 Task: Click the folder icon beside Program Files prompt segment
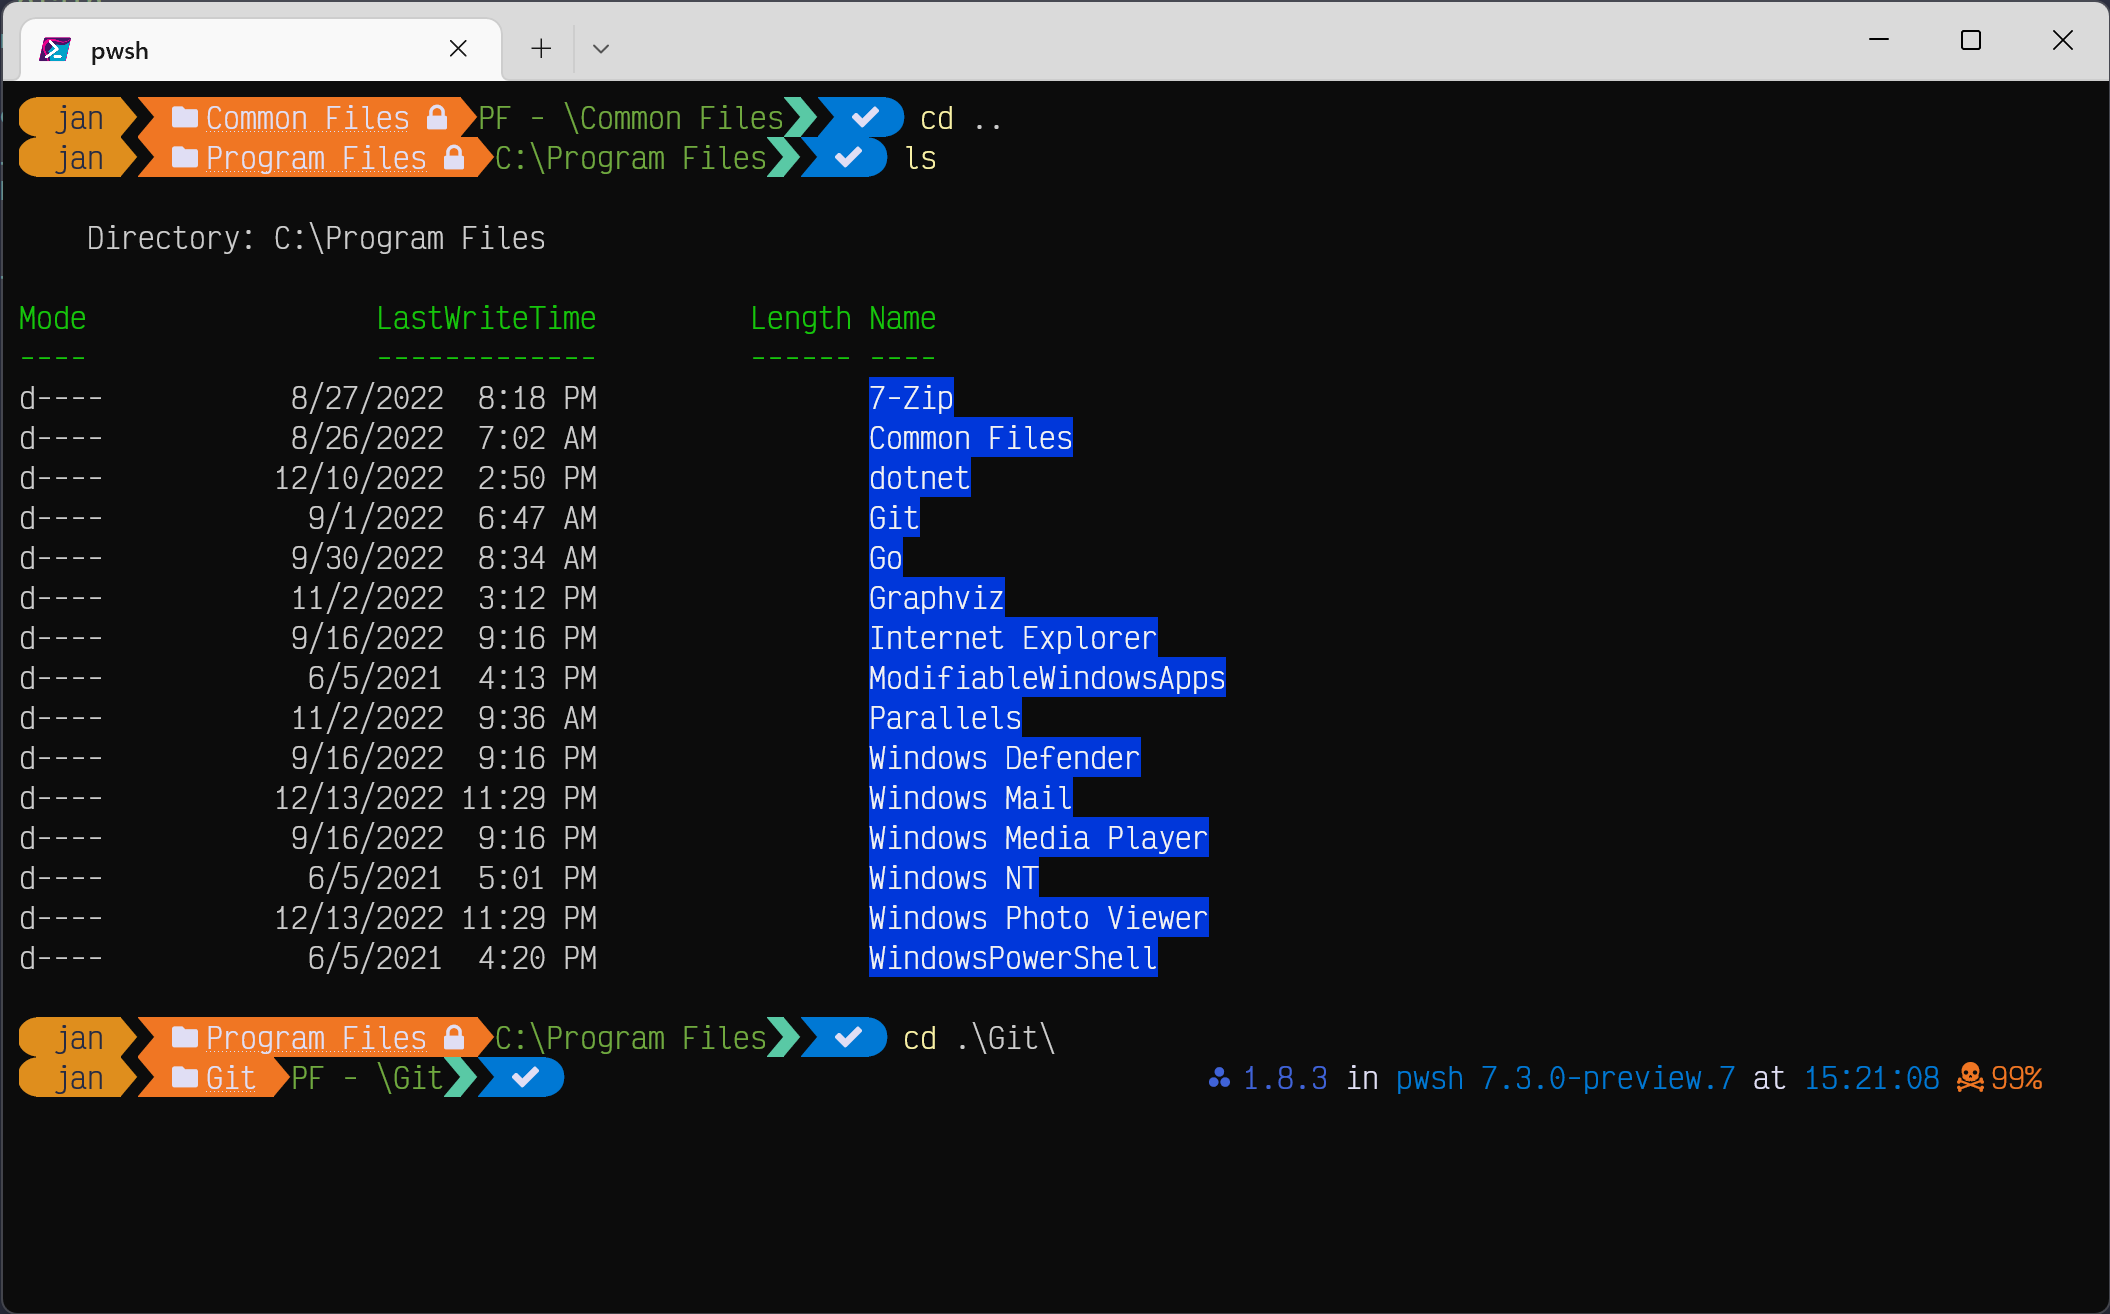183,157
